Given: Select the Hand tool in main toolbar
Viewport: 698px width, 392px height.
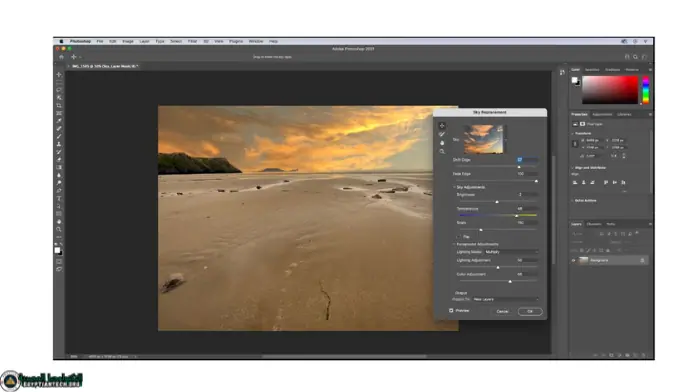Looking at the screenshot, I should 59,222.
